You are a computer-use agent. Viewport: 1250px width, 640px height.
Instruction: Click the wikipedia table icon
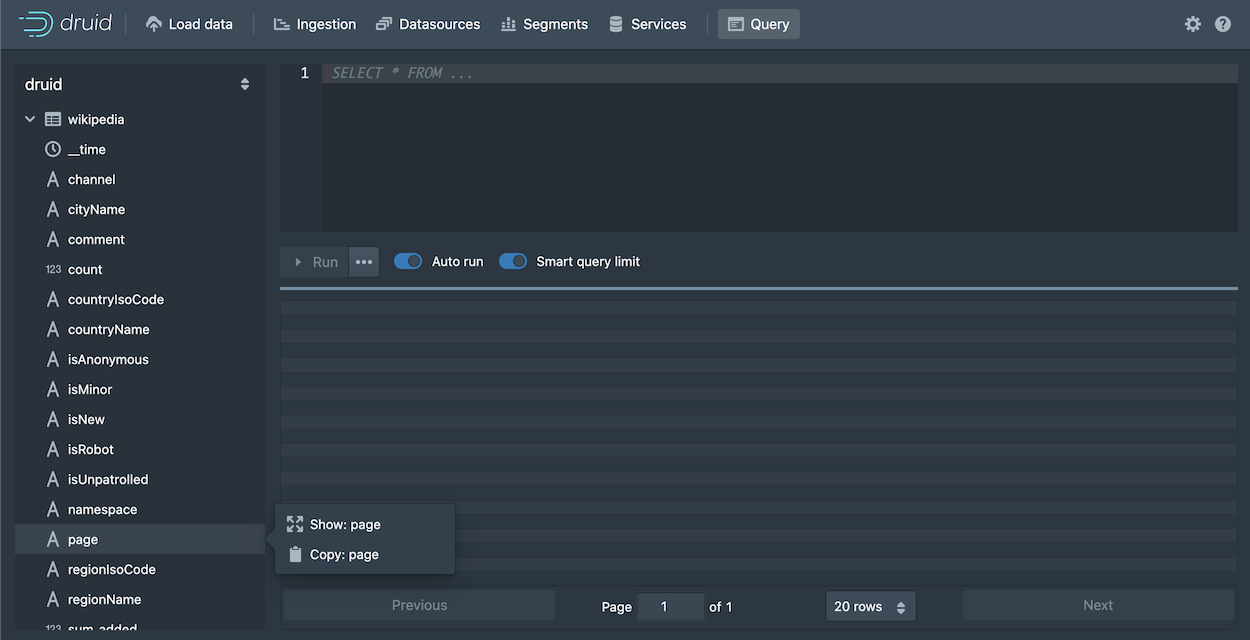coord(53,119)
